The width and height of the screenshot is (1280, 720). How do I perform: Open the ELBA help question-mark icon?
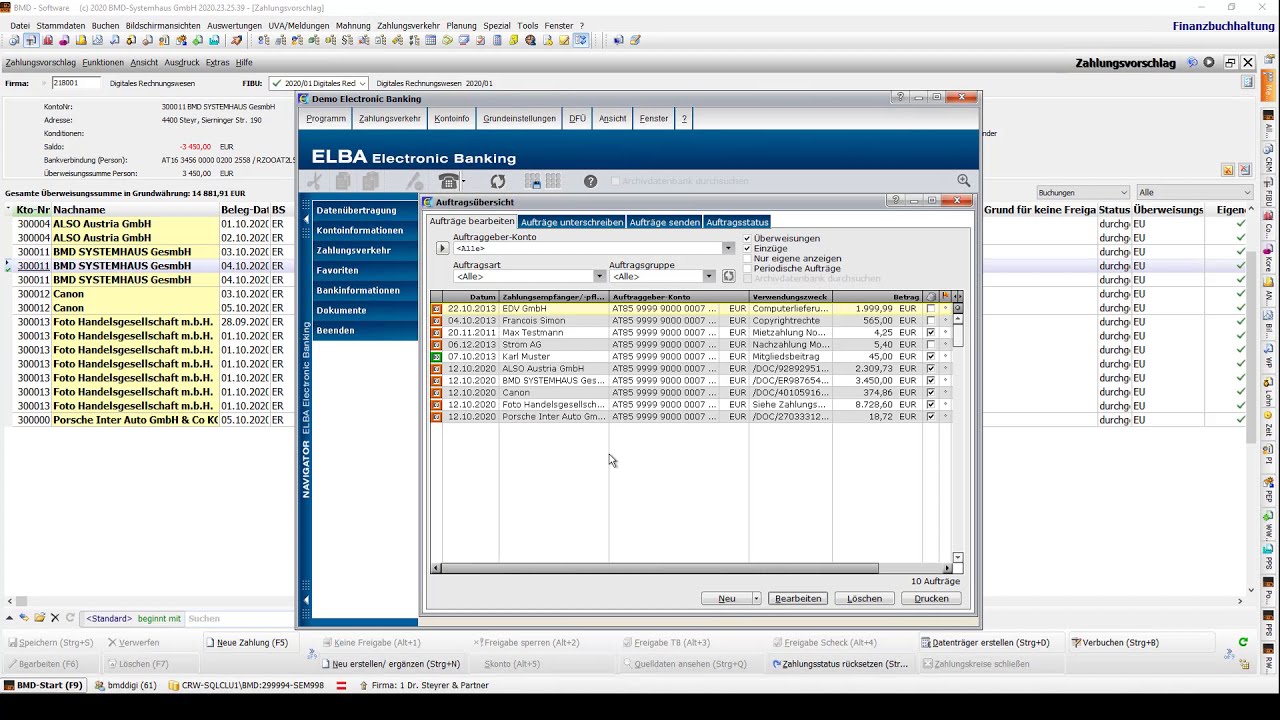tap(590, 181)
